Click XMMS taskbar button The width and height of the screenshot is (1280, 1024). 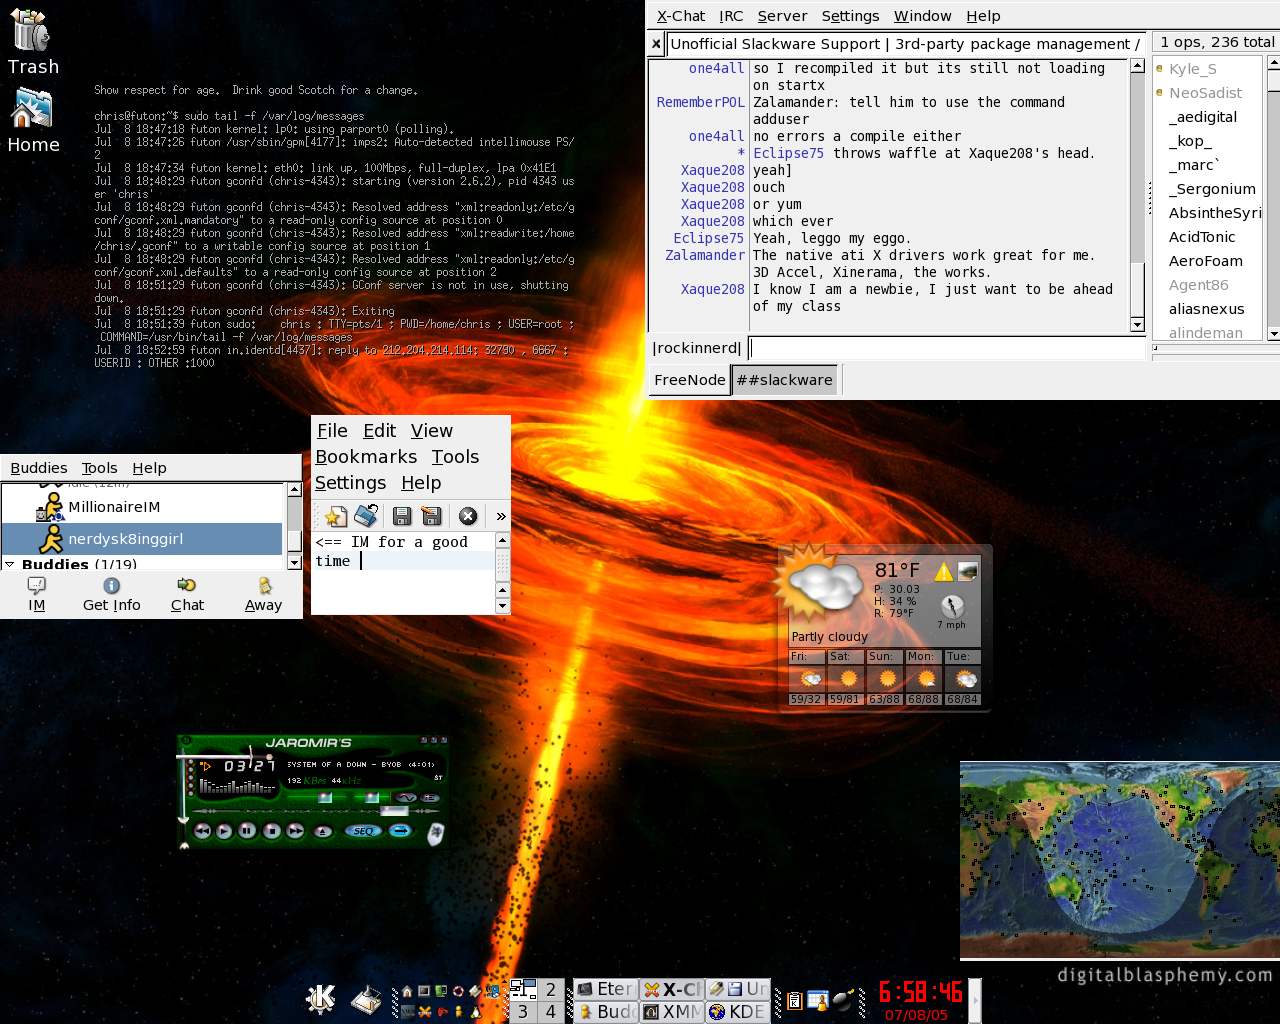672,1012
